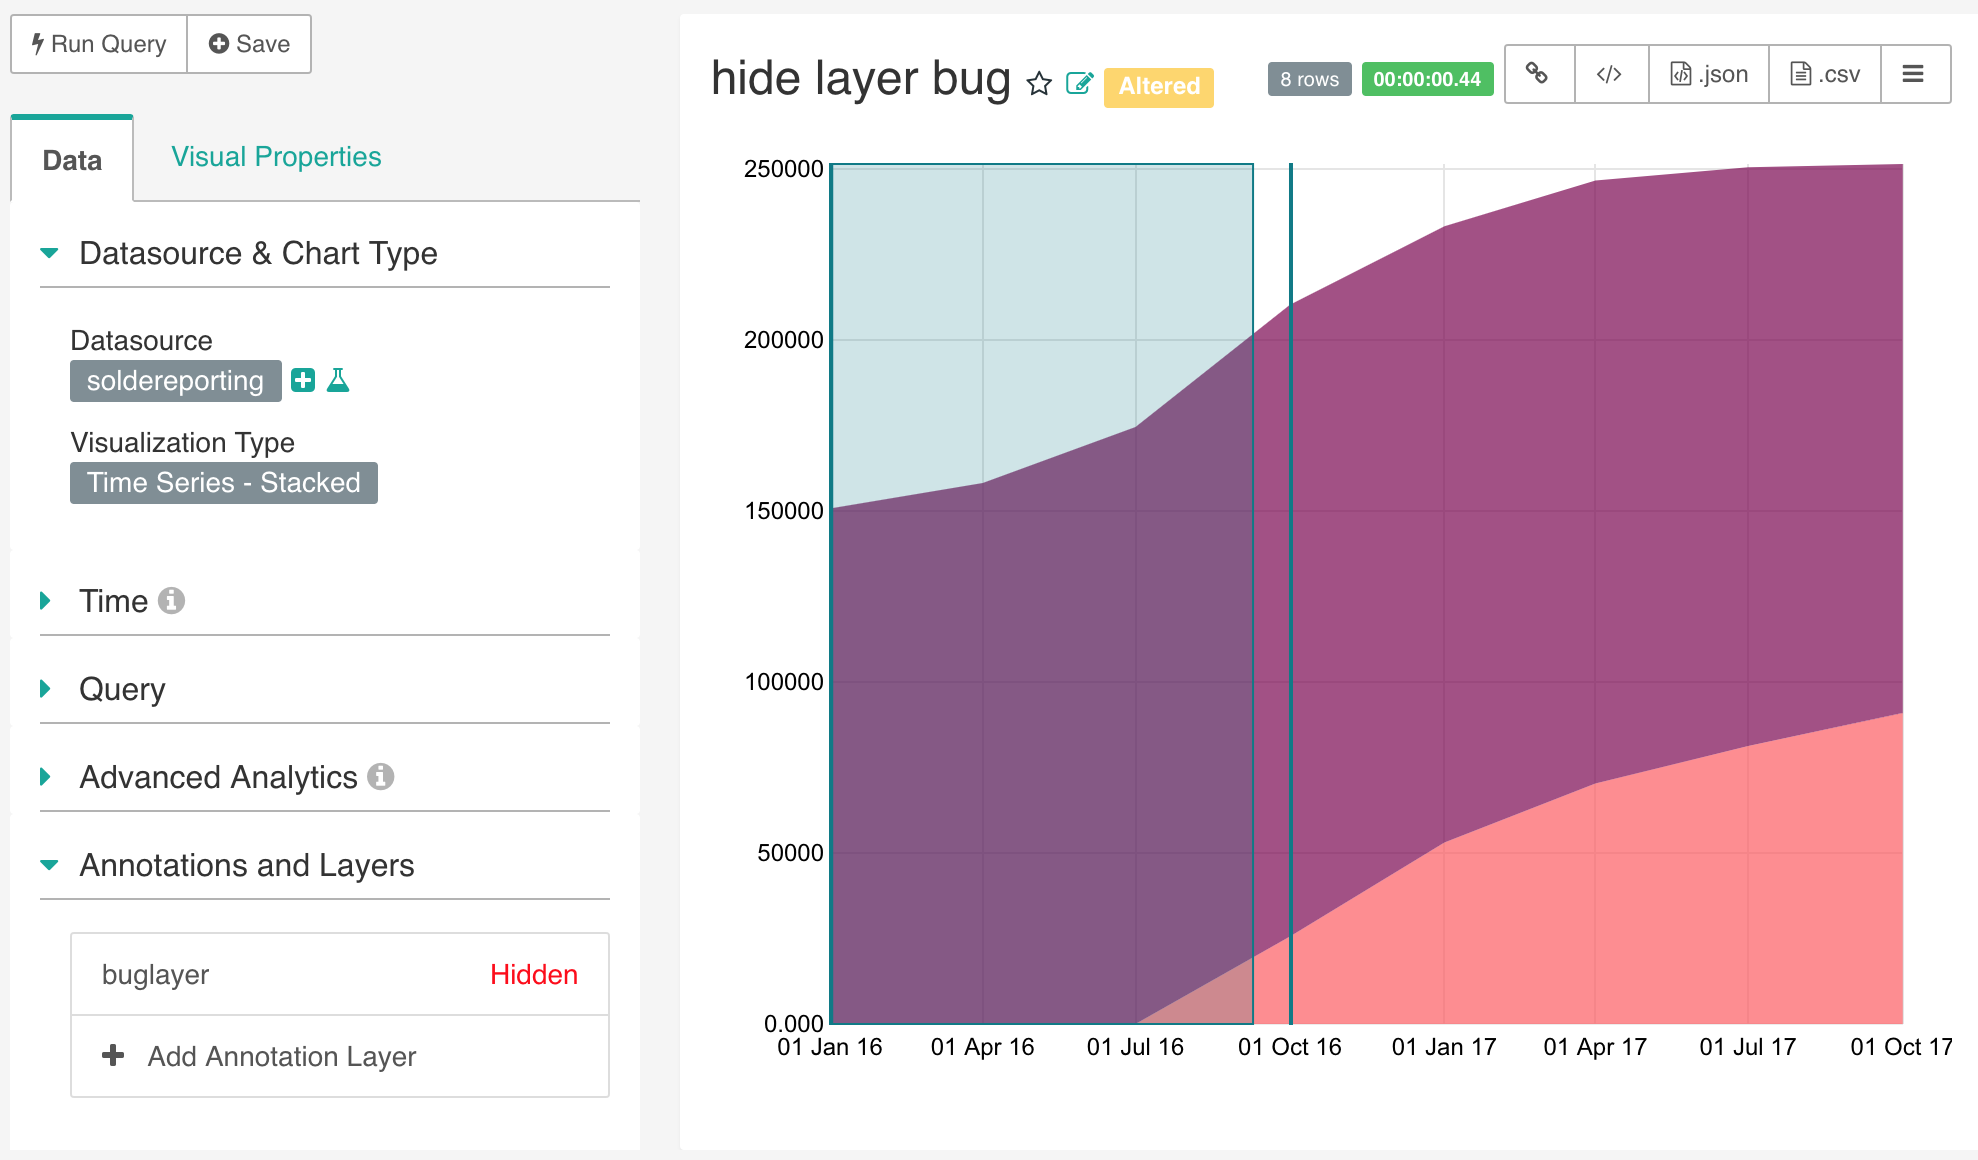This screenshot has width=1978, height=1160.
Task: Collapse the Datasource & Chart Type section
Action: coord(47,253)
